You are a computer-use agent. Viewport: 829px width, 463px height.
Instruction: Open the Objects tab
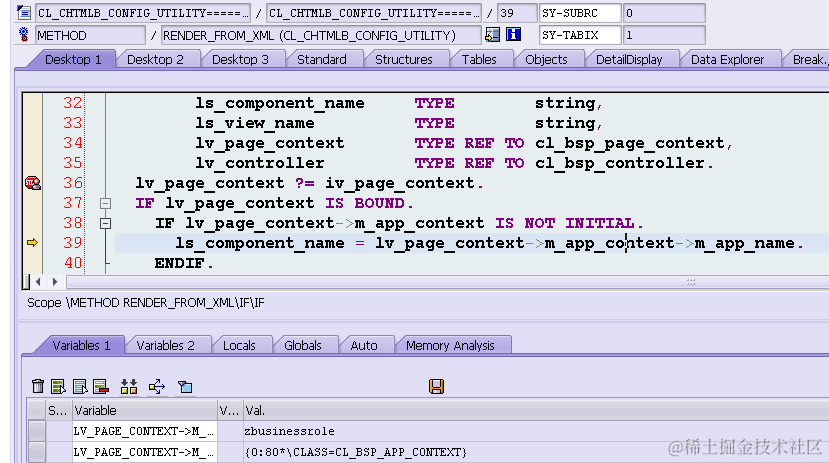[x=546, y=59]
